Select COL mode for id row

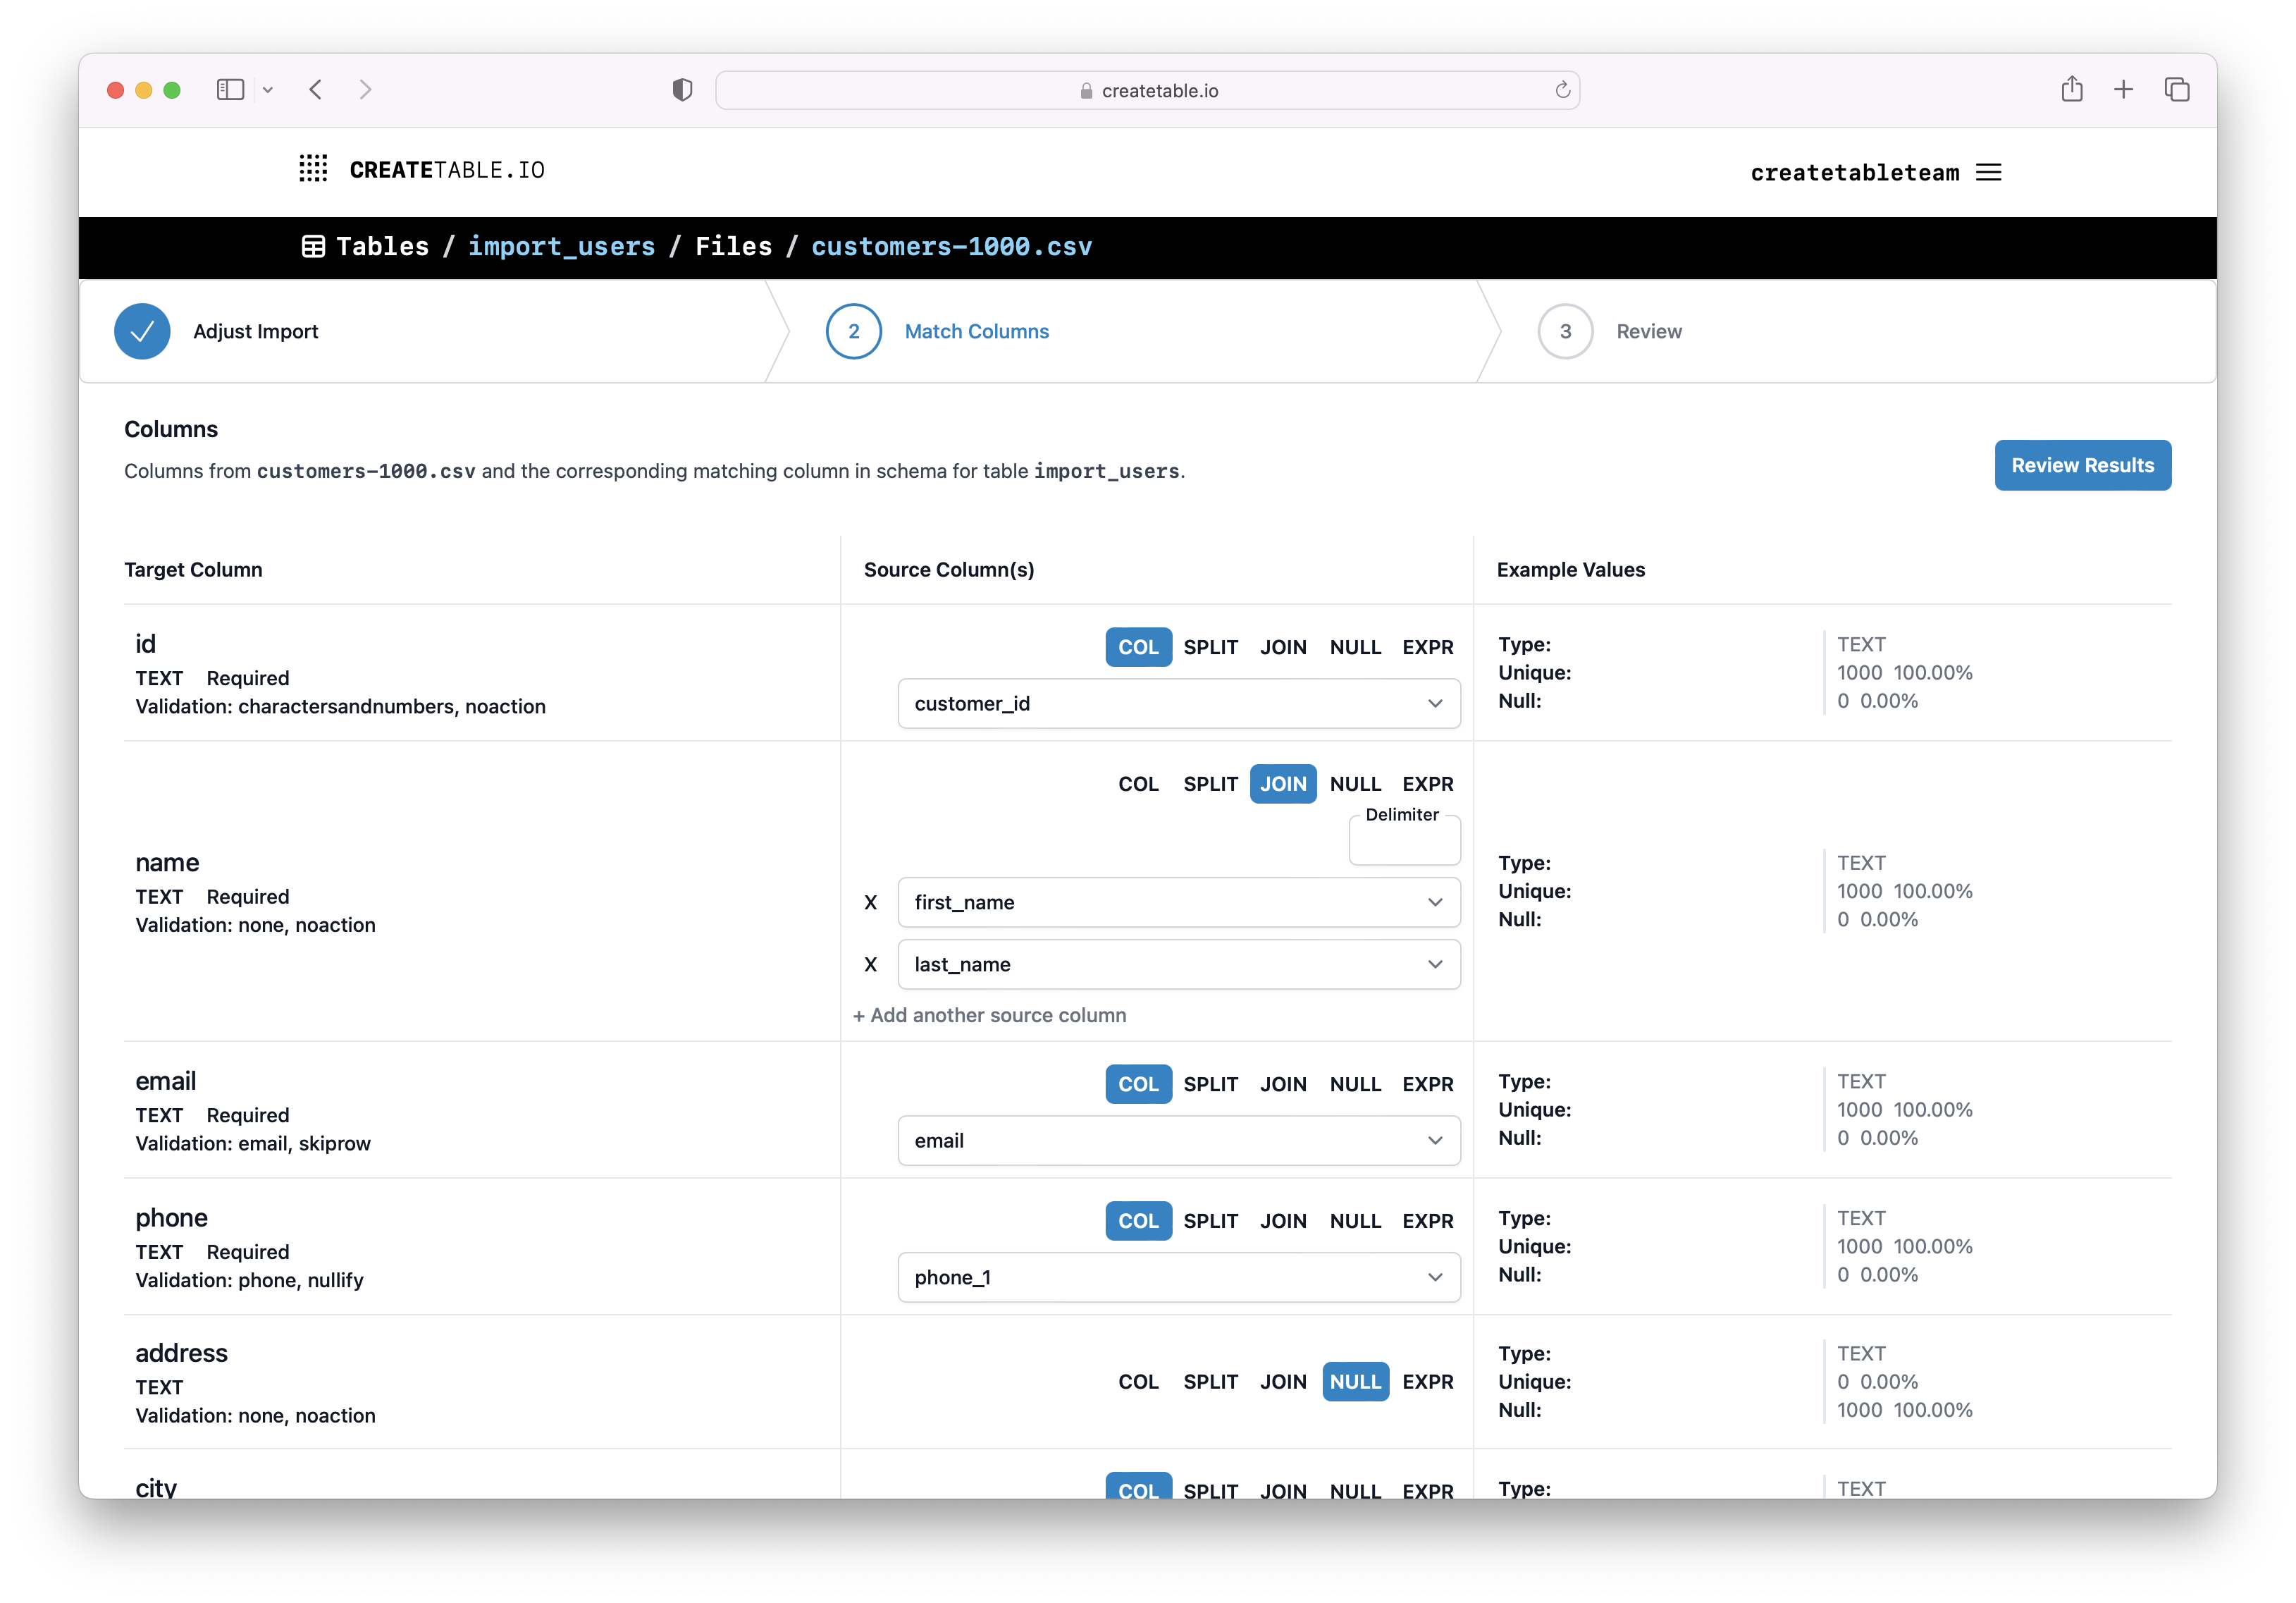pos(1138,647)
